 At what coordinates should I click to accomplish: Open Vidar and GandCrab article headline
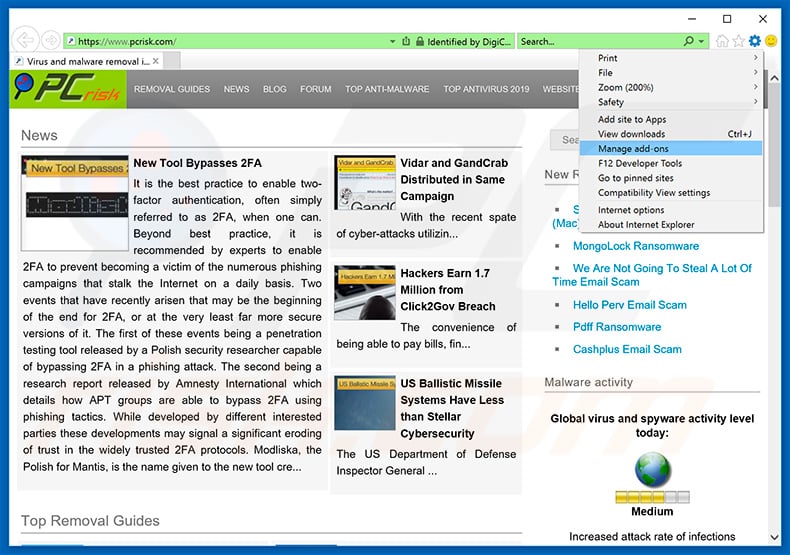[454, 180]
